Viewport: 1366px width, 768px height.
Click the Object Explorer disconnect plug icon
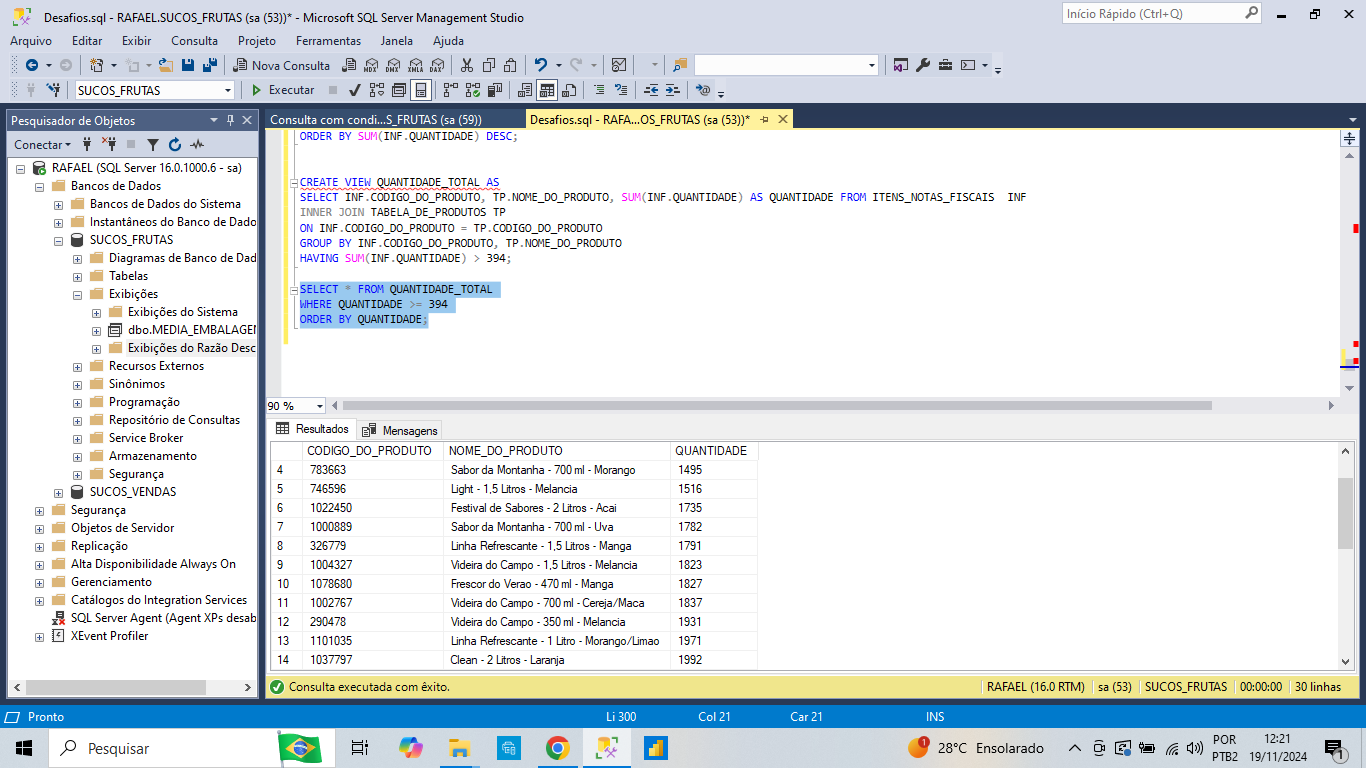coord(108,144)
